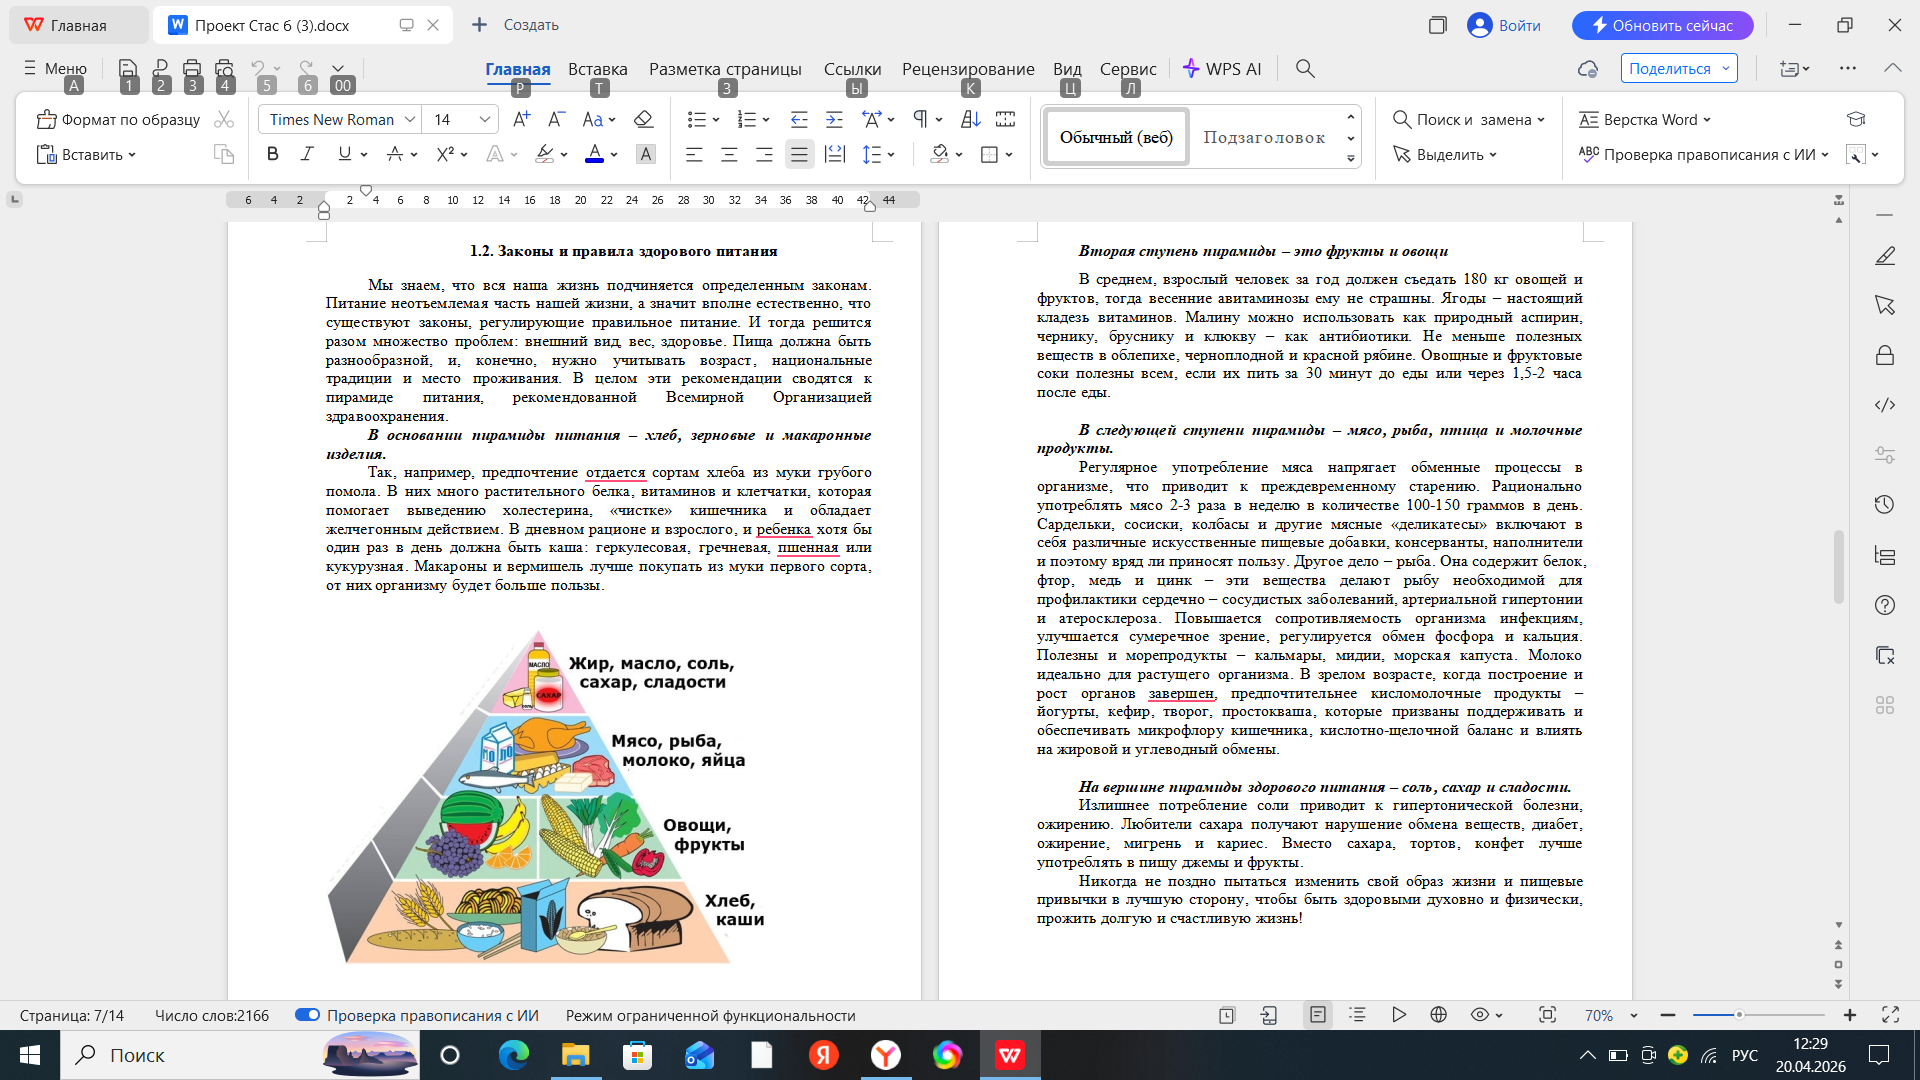Center align the paragraph
The image size is (1920, 1080).
coord(729,154)
